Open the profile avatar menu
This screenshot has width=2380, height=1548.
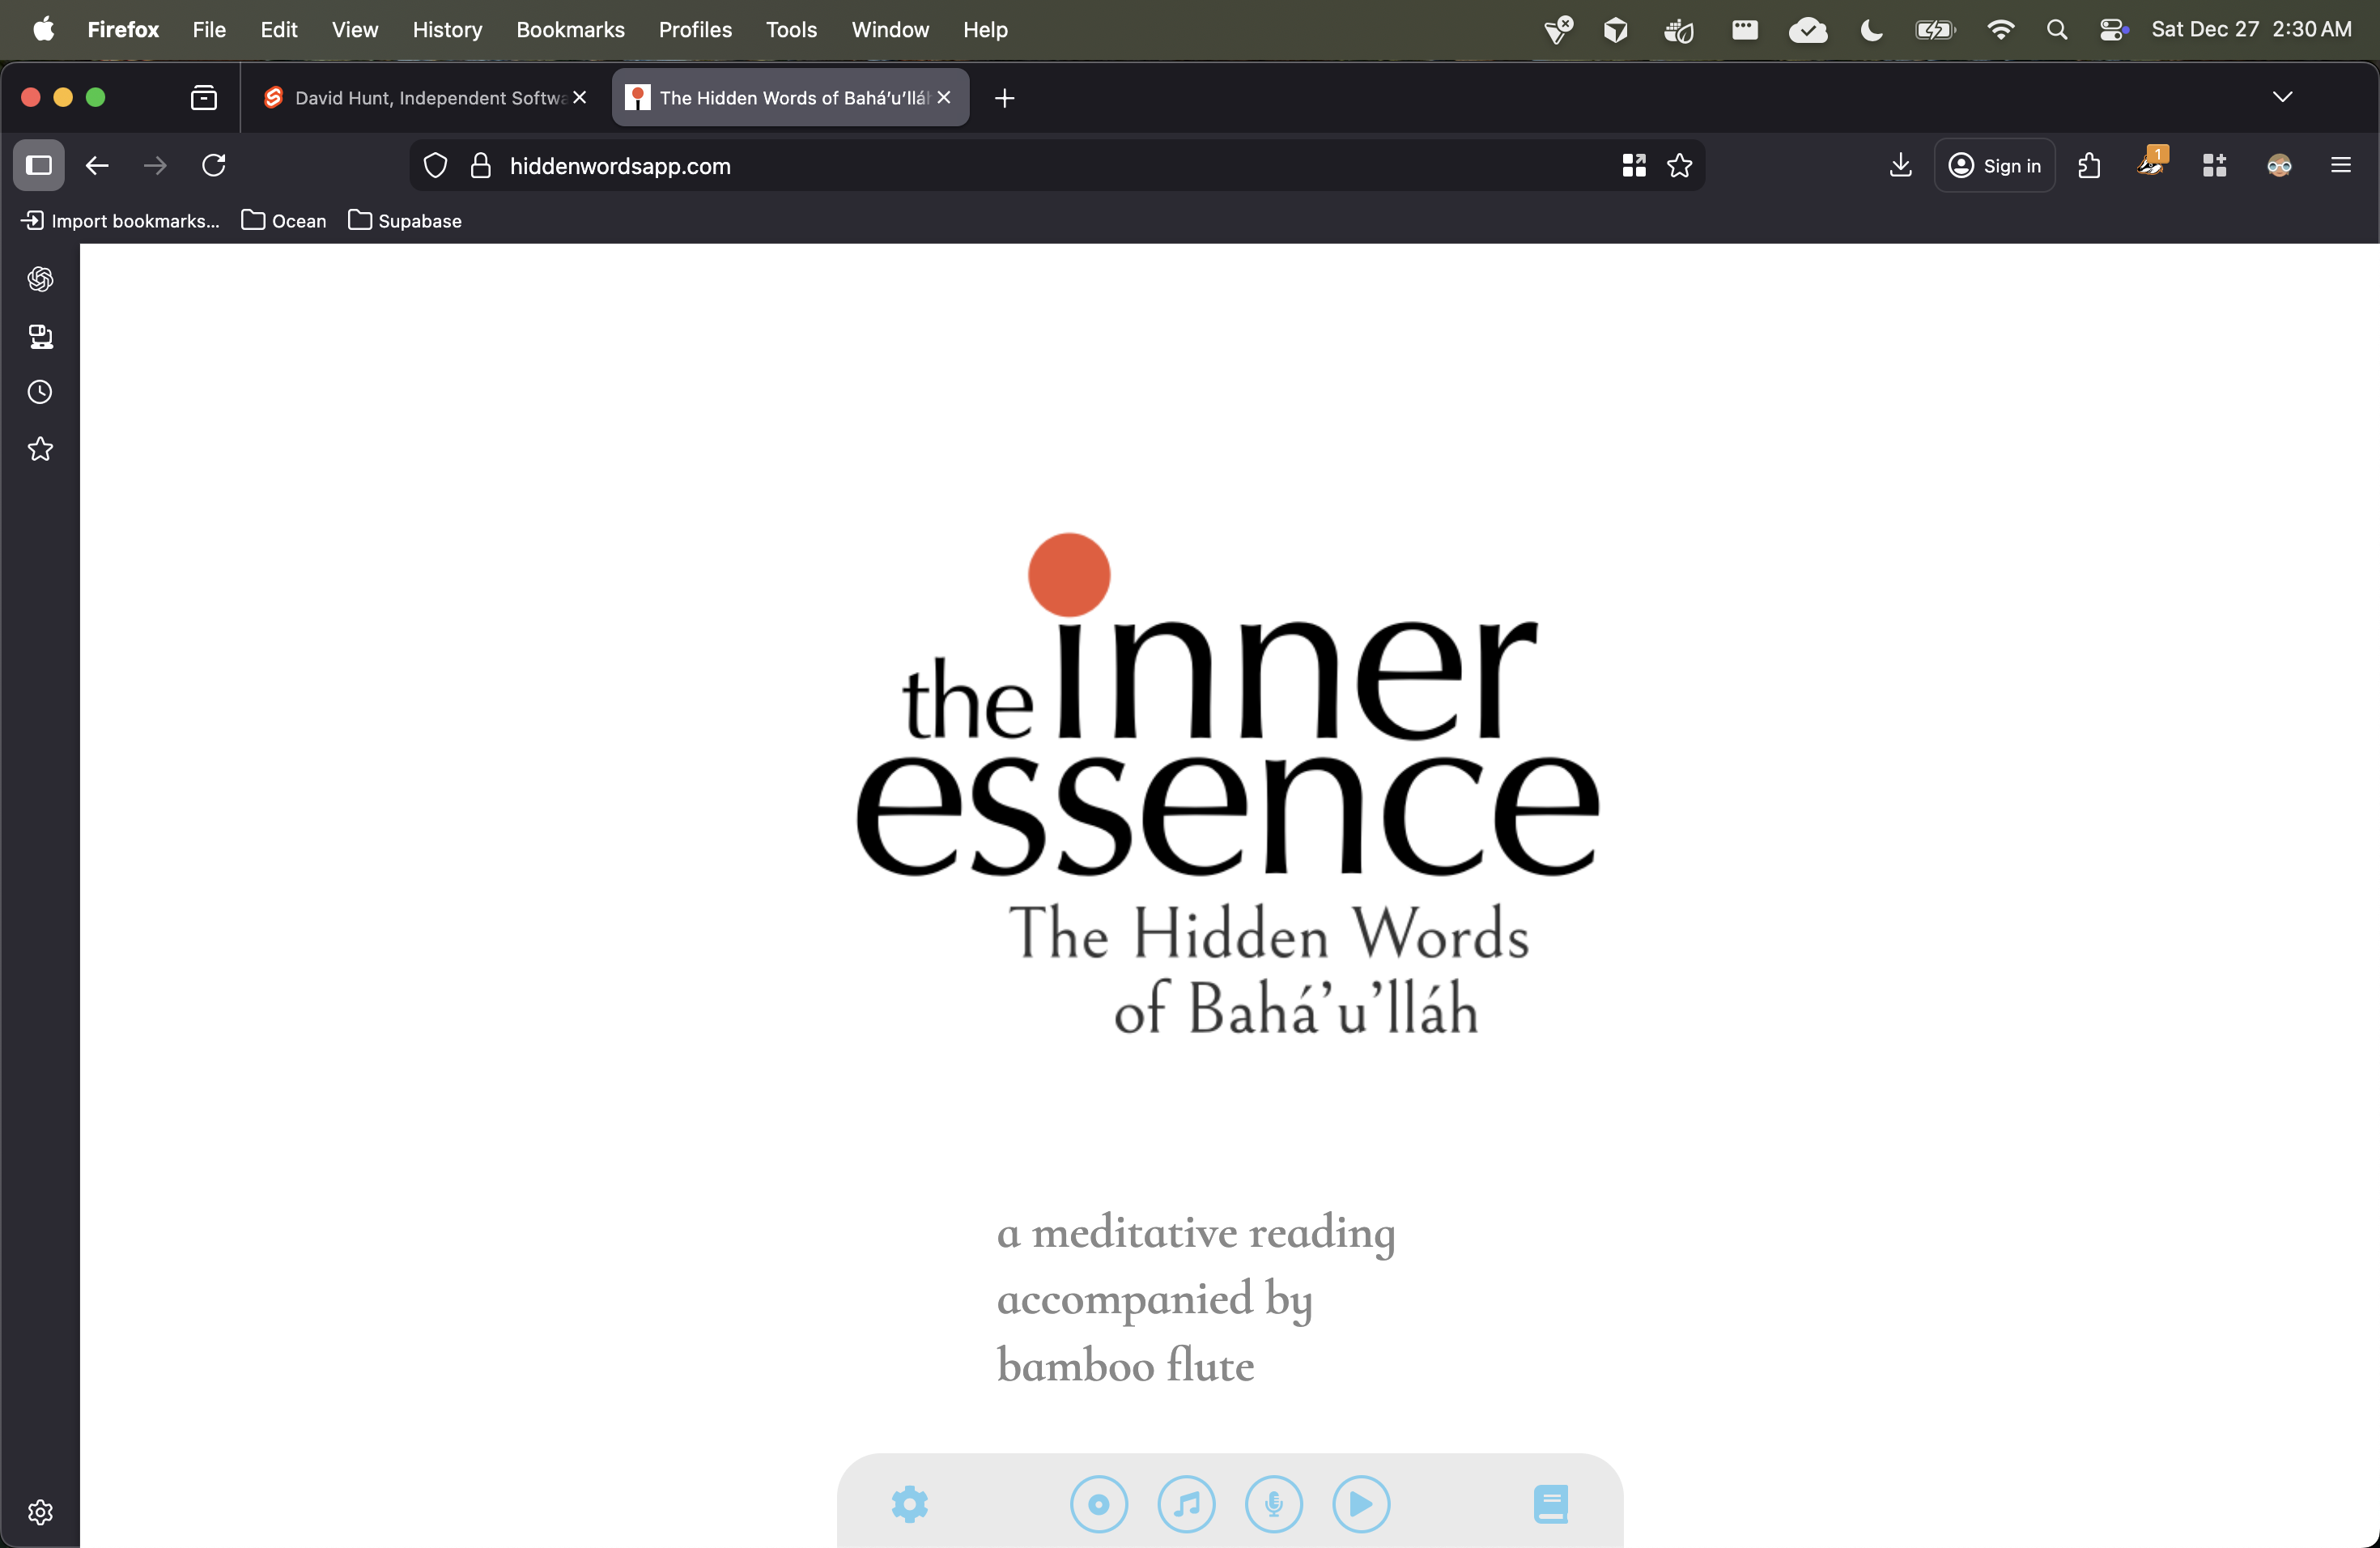tap(2280, 165)
